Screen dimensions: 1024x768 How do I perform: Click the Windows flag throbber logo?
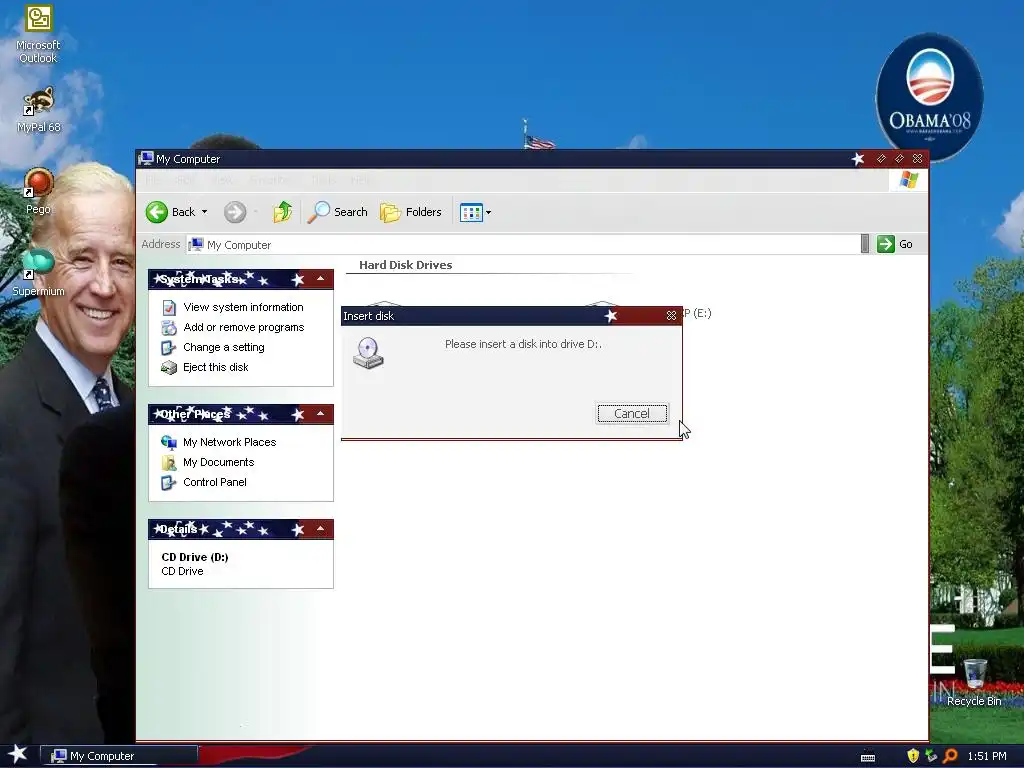[908, 180]
